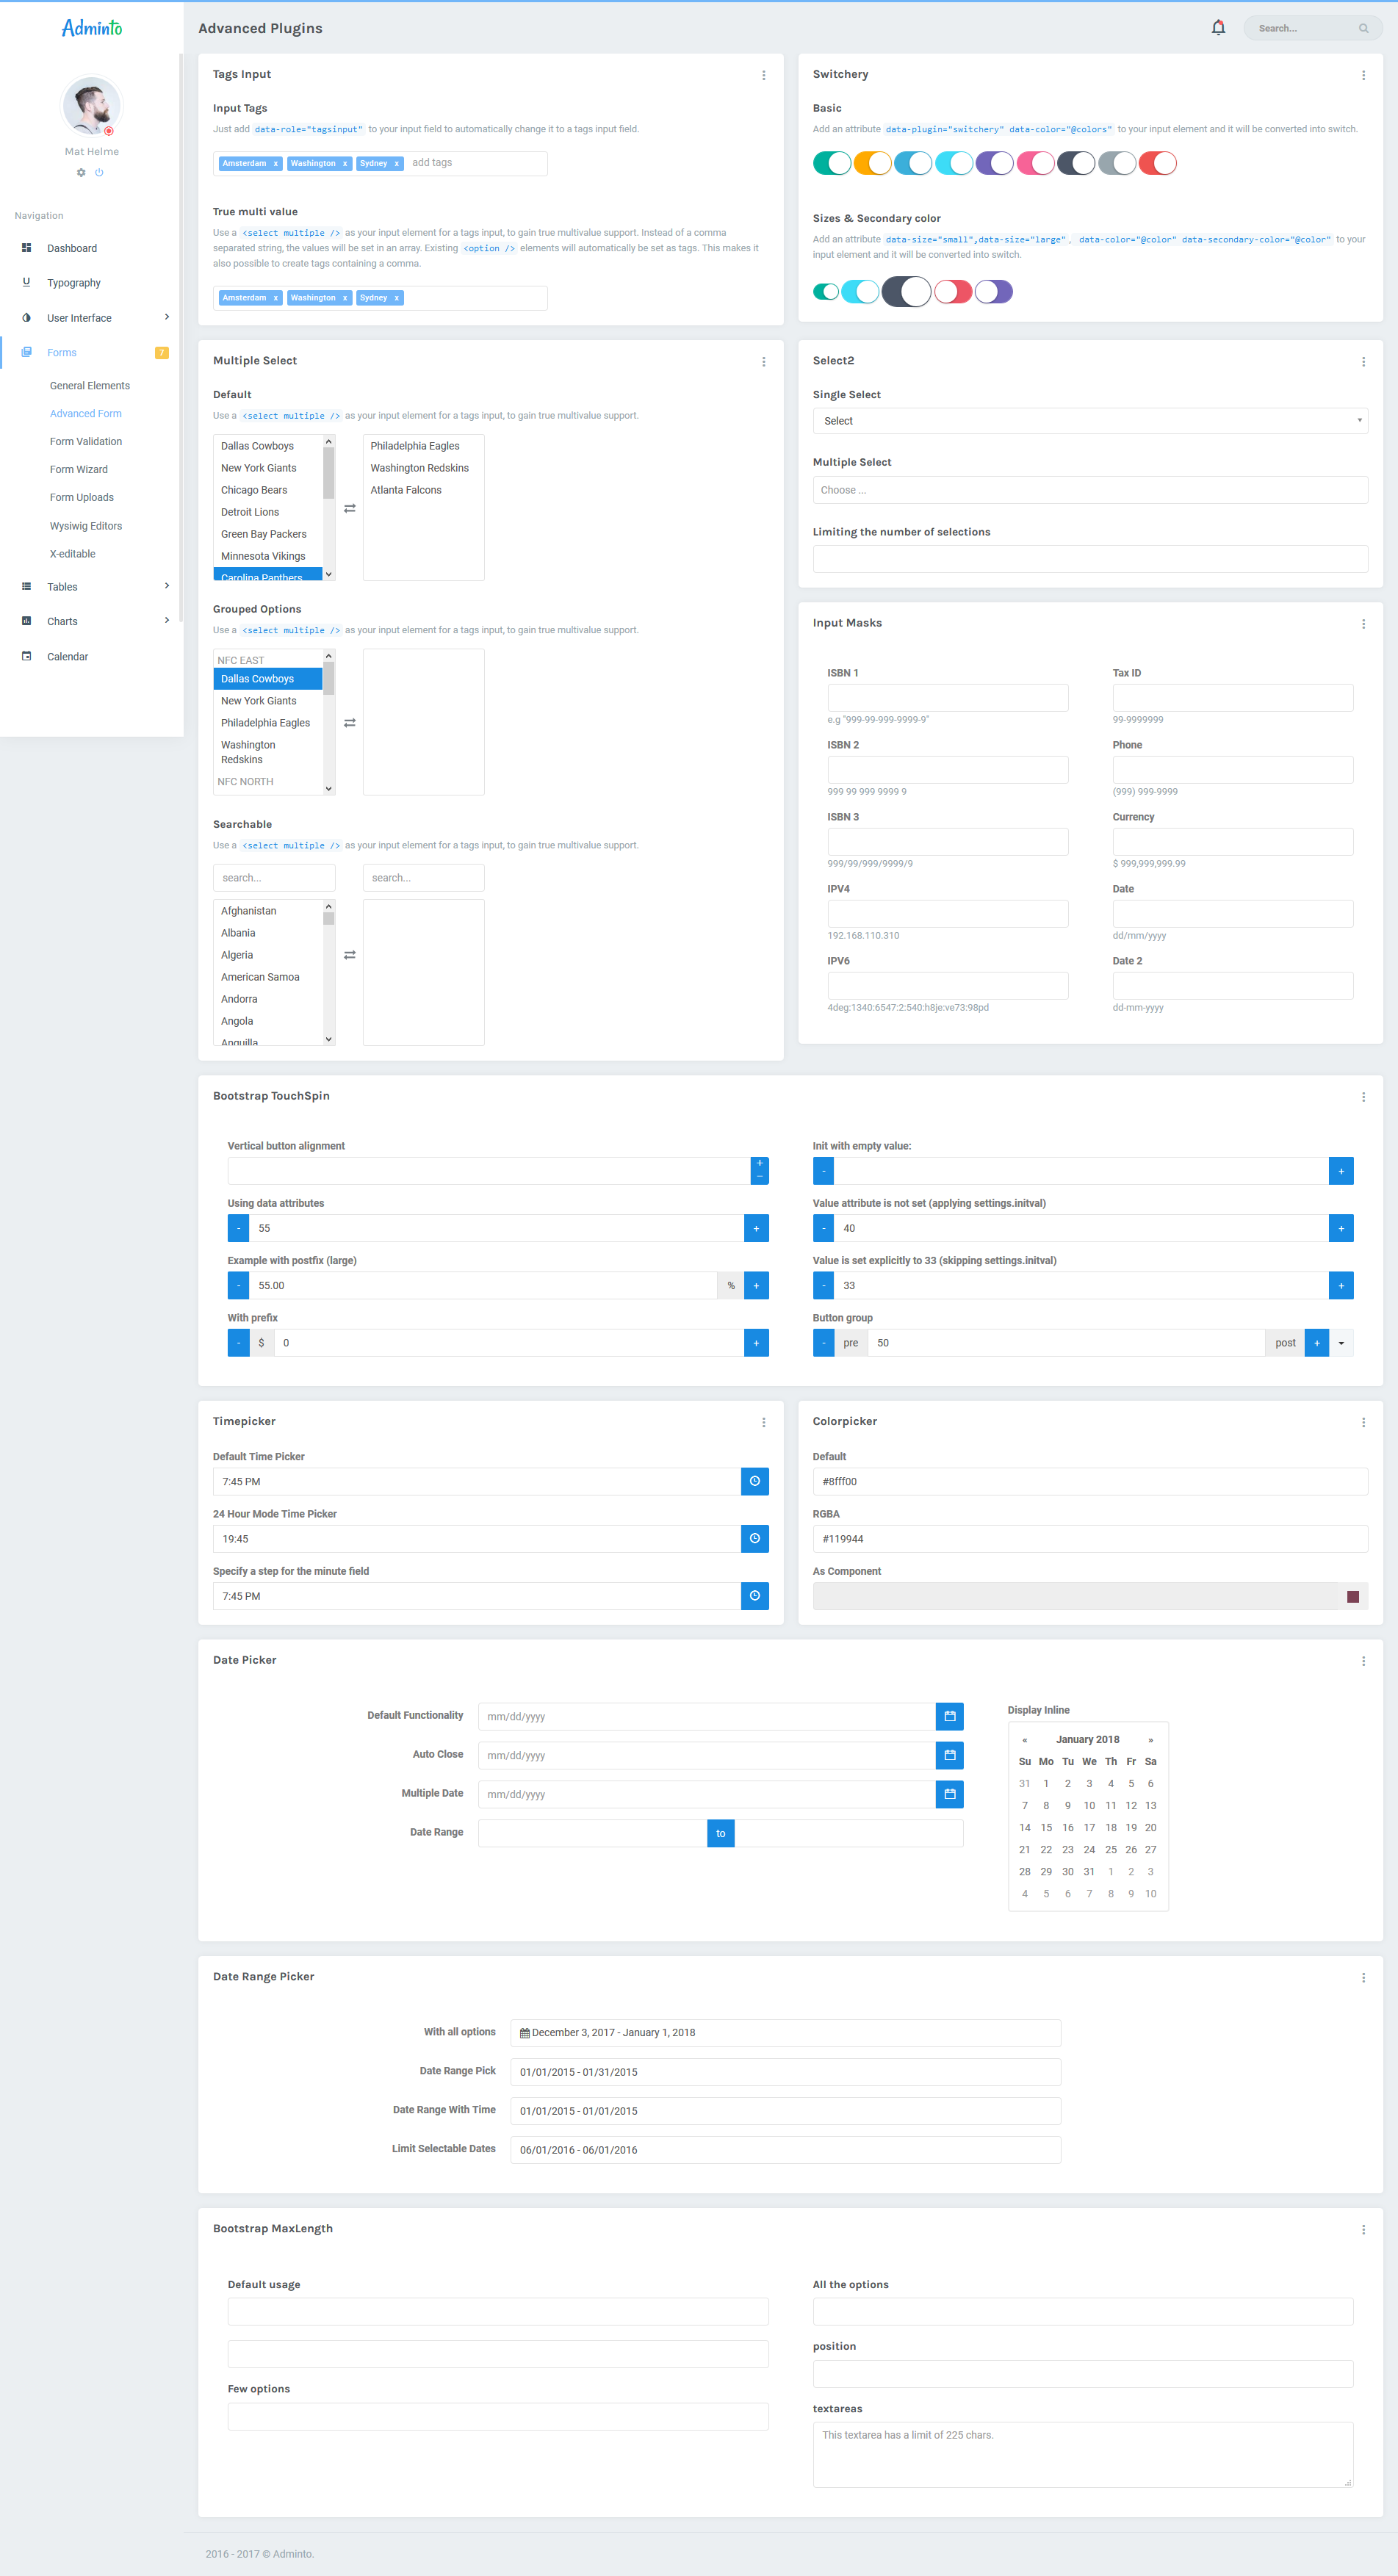Open the notifications bell
1398x2576 pixels.
point(1218,27)
